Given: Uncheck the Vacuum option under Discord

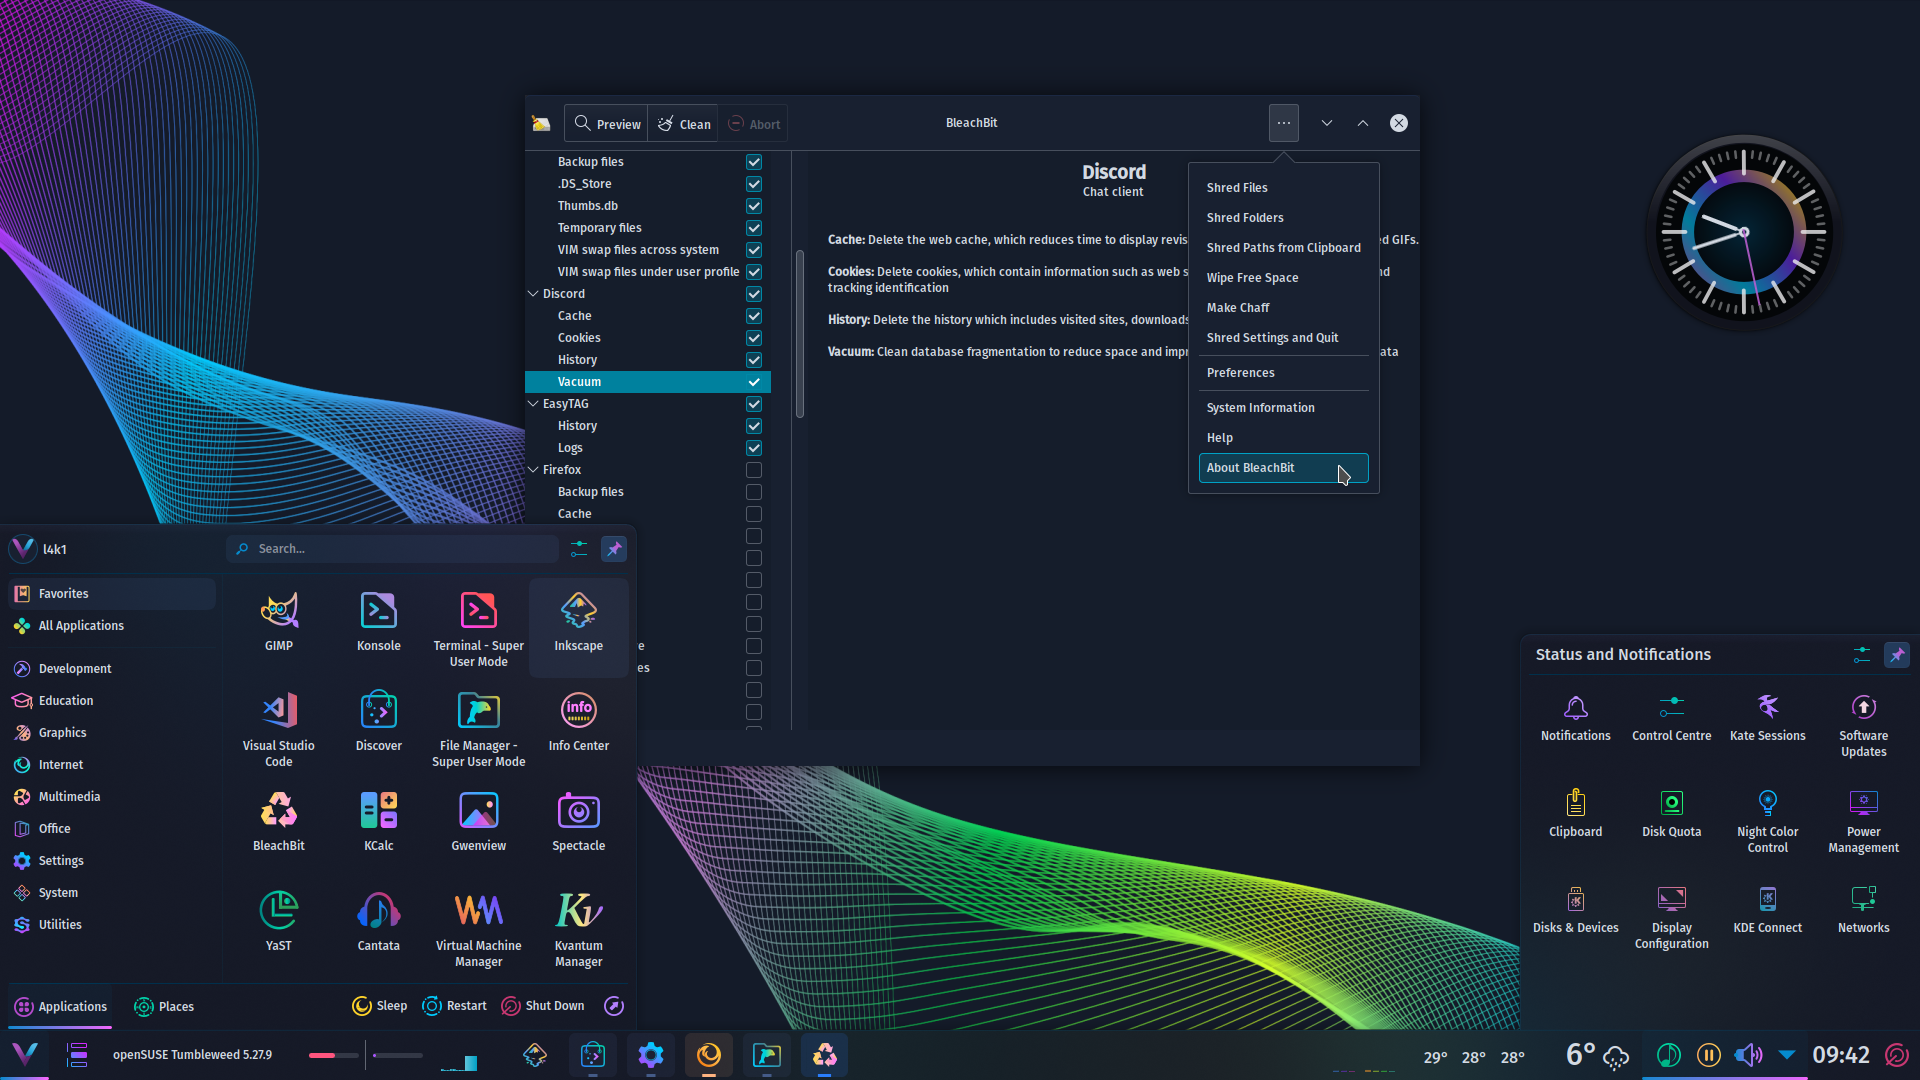Looking at the screenshot, I should [x=754, y=382].
